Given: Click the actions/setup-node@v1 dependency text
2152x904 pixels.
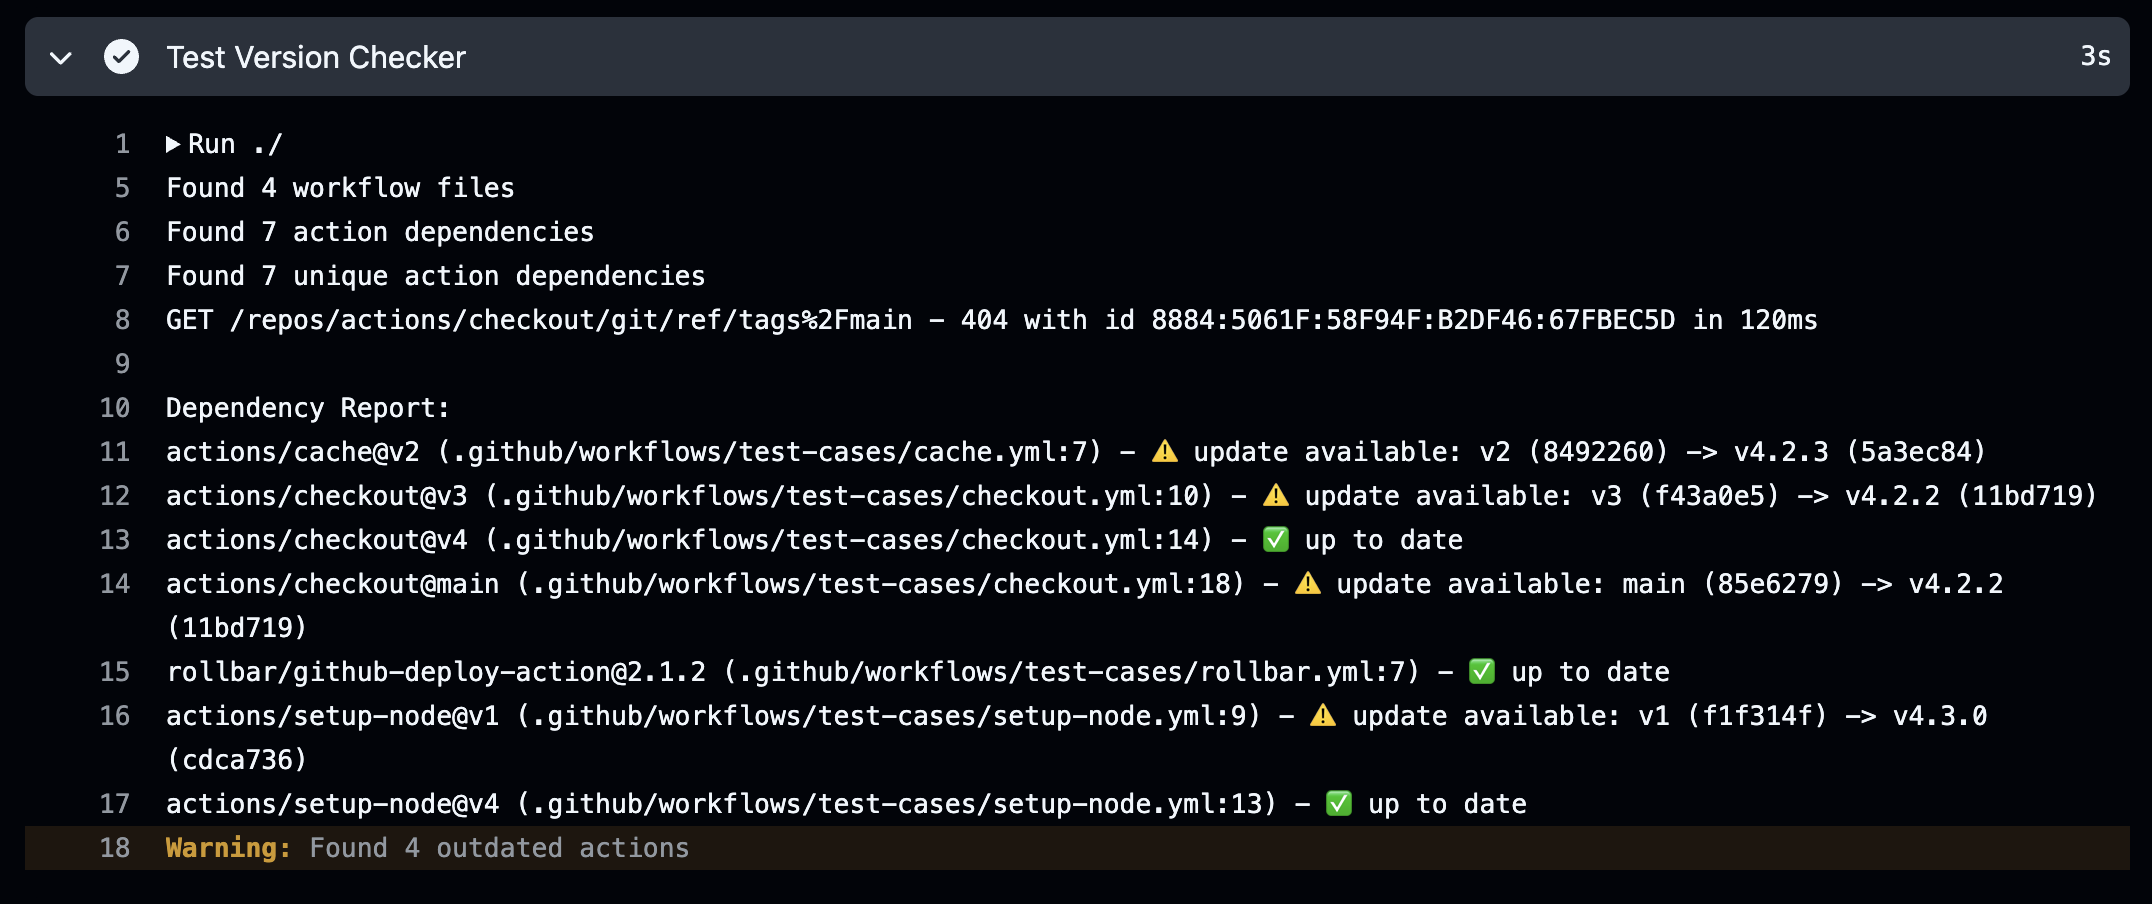Looking at the screenshot, I should (333, 716).
